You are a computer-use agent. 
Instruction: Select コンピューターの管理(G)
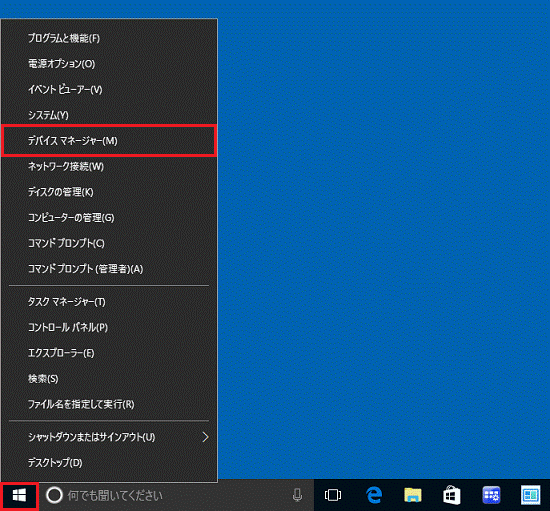(x=109, y=217)
